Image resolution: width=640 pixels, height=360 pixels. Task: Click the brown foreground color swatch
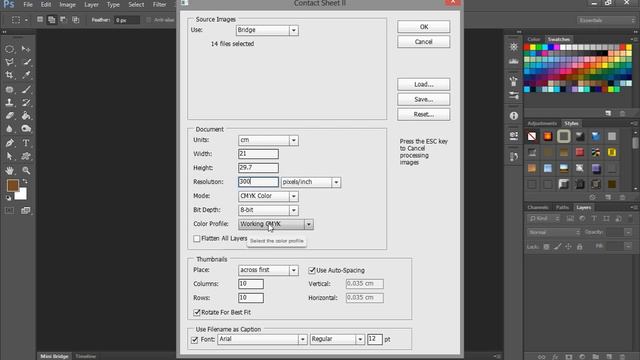tap(12, 185)
